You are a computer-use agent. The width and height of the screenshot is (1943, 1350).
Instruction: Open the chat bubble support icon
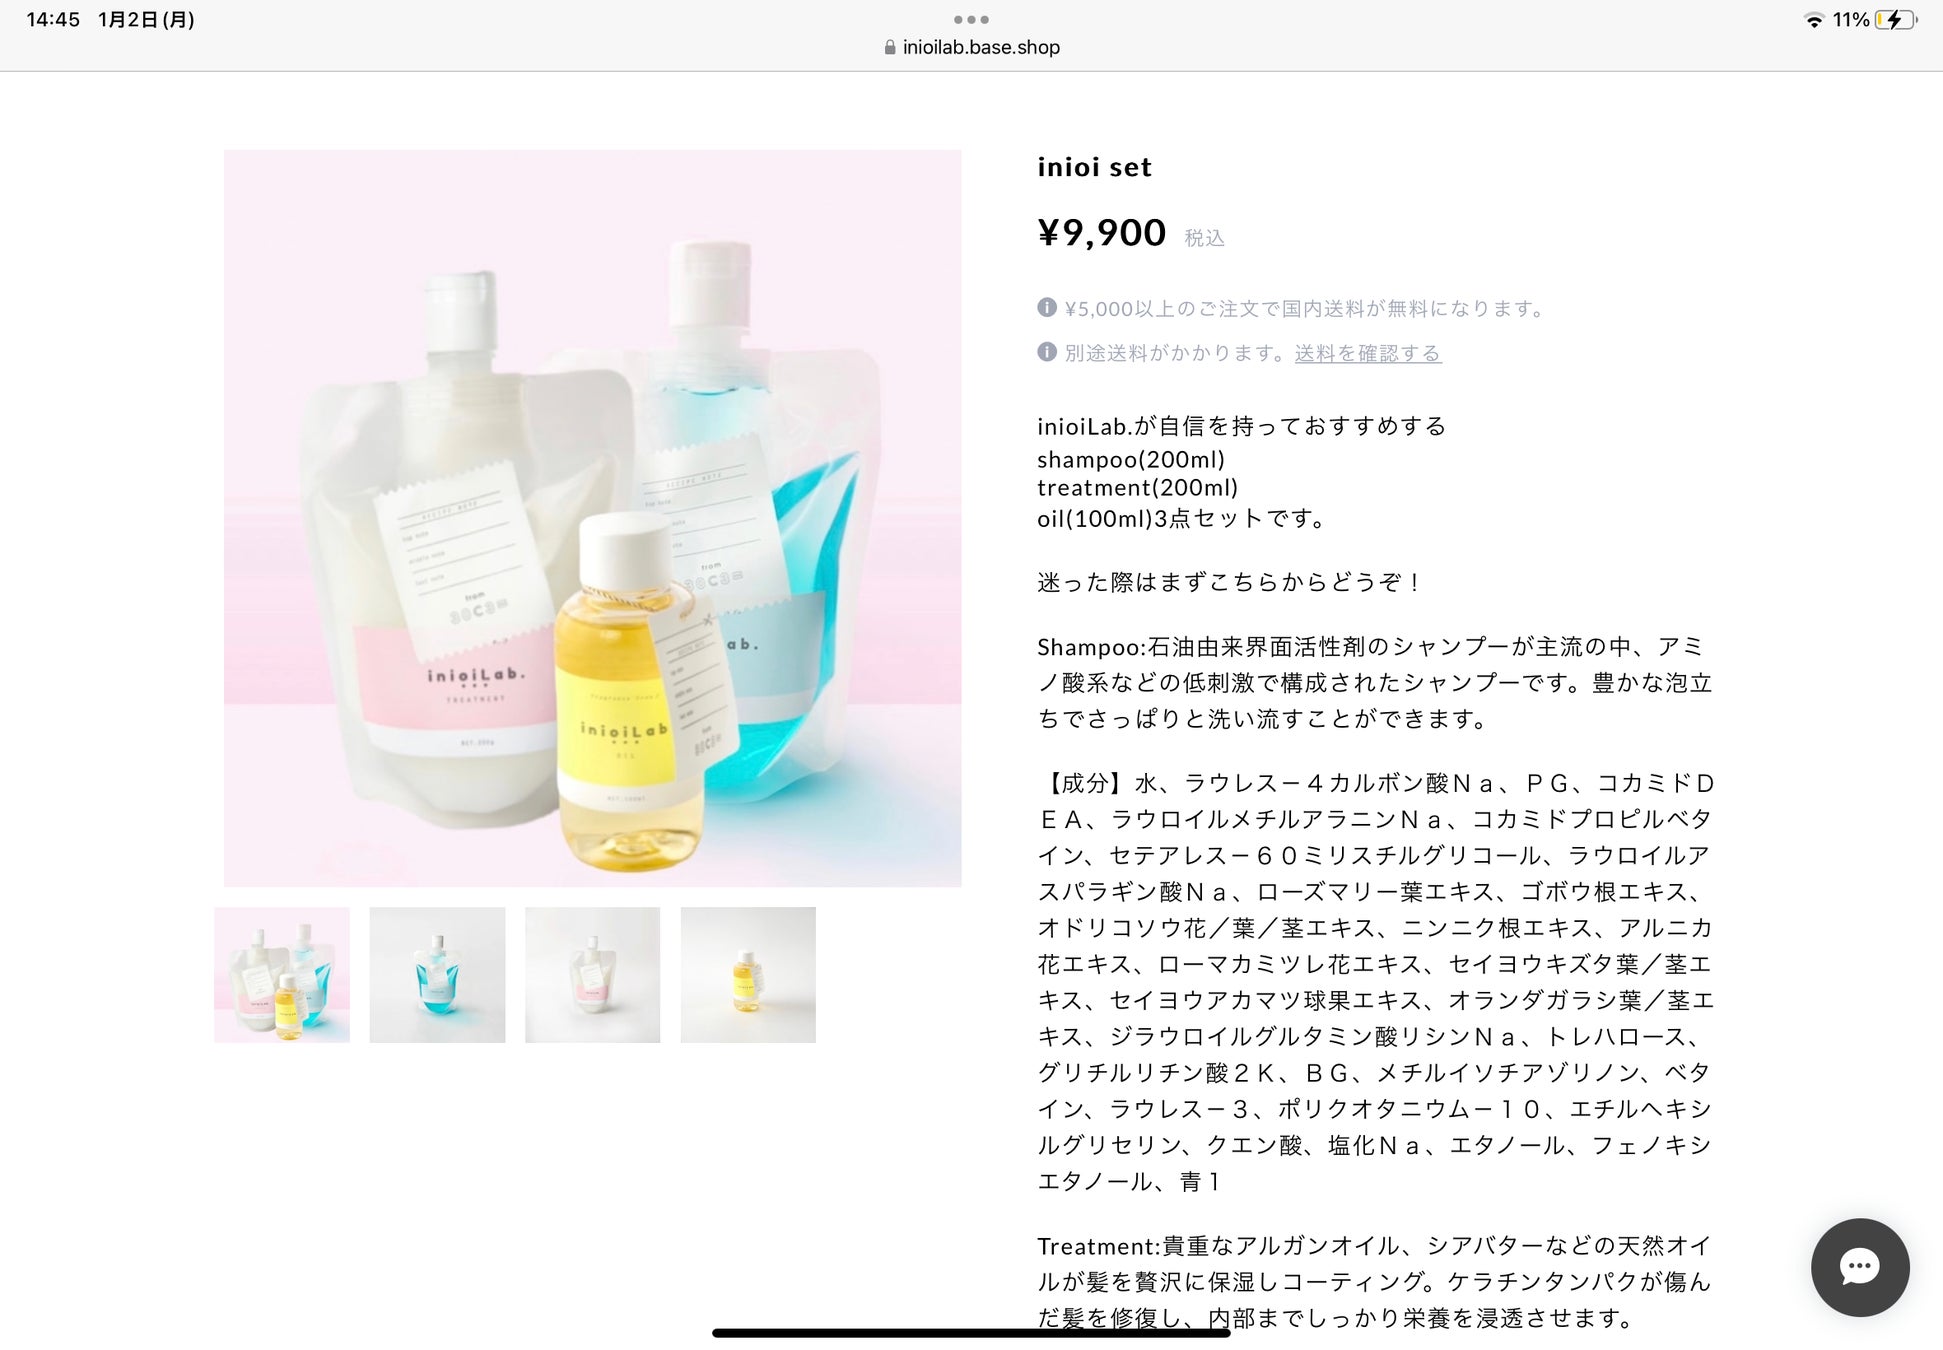[x=1859, y=1266]
